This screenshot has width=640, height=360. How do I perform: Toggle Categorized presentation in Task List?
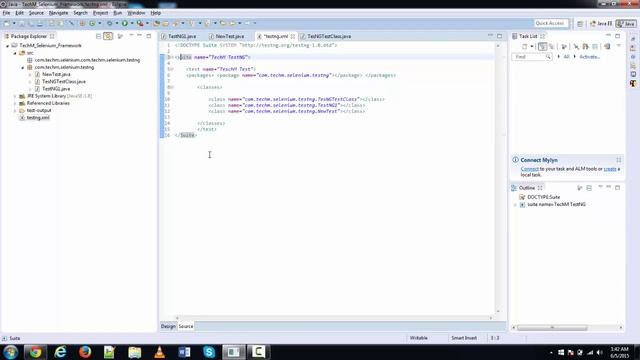(x=542, y=47)
